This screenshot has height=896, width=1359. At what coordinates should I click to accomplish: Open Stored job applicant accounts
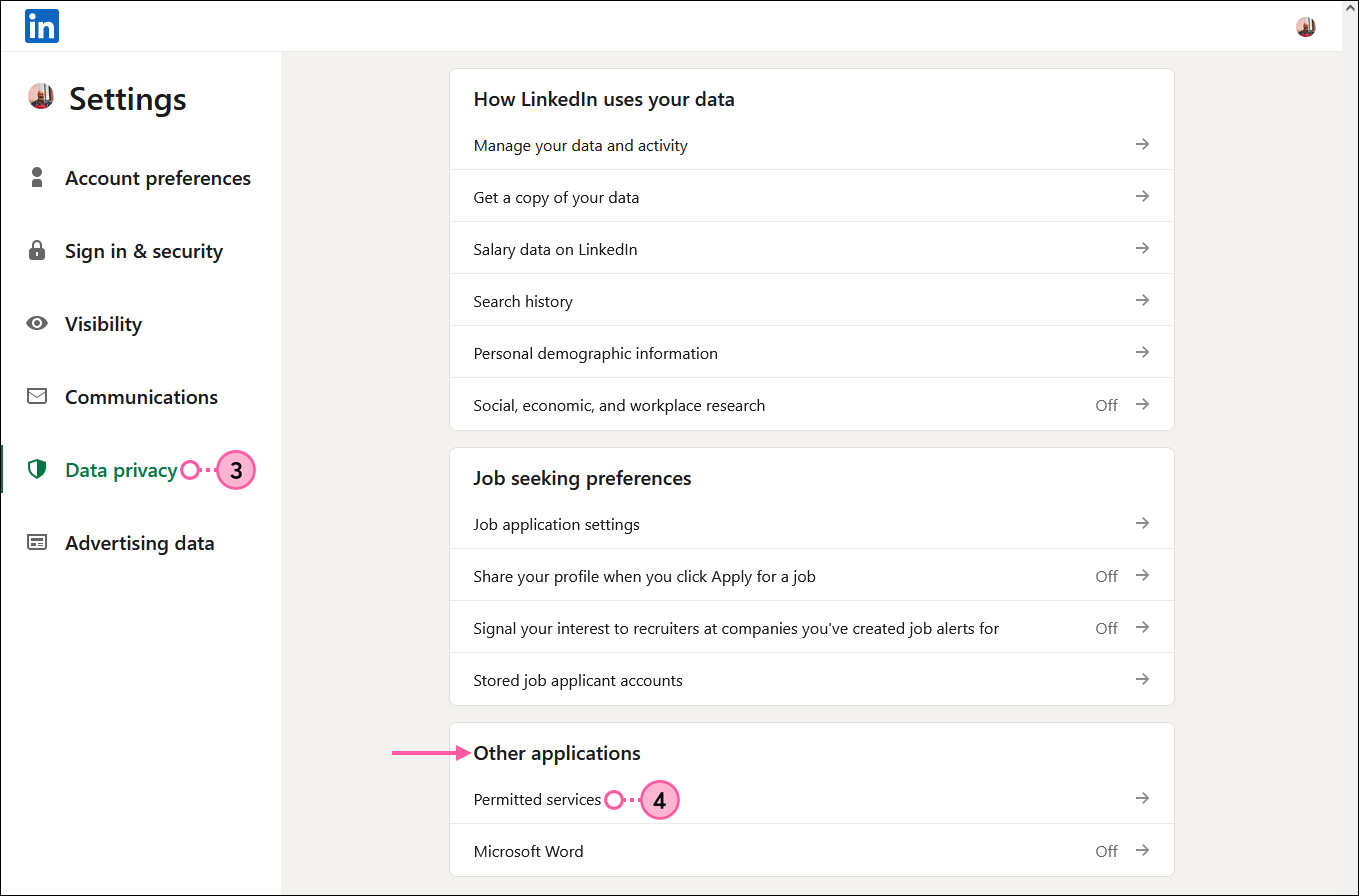pos(812,680)
